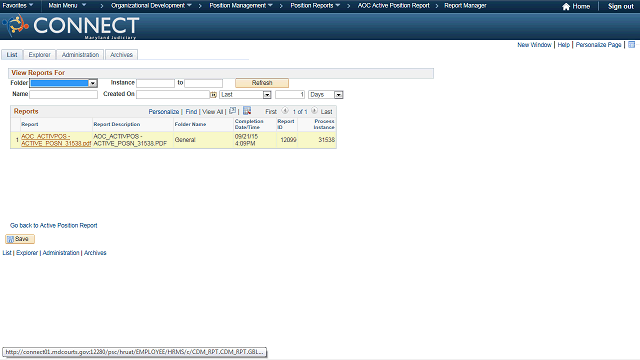
Task: Click the CONNECT Maryland Judiciary logo
Action: [x=71, y=27]
